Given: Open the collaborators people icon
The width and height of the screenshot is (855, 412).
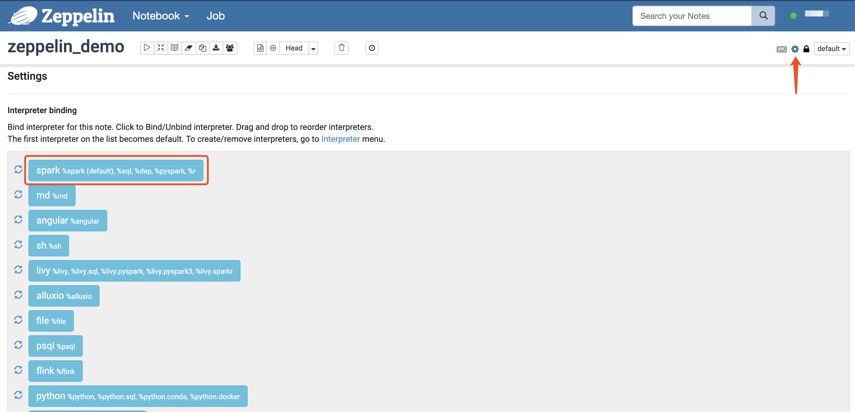Looking at the screenshot, I should [230, 48].
